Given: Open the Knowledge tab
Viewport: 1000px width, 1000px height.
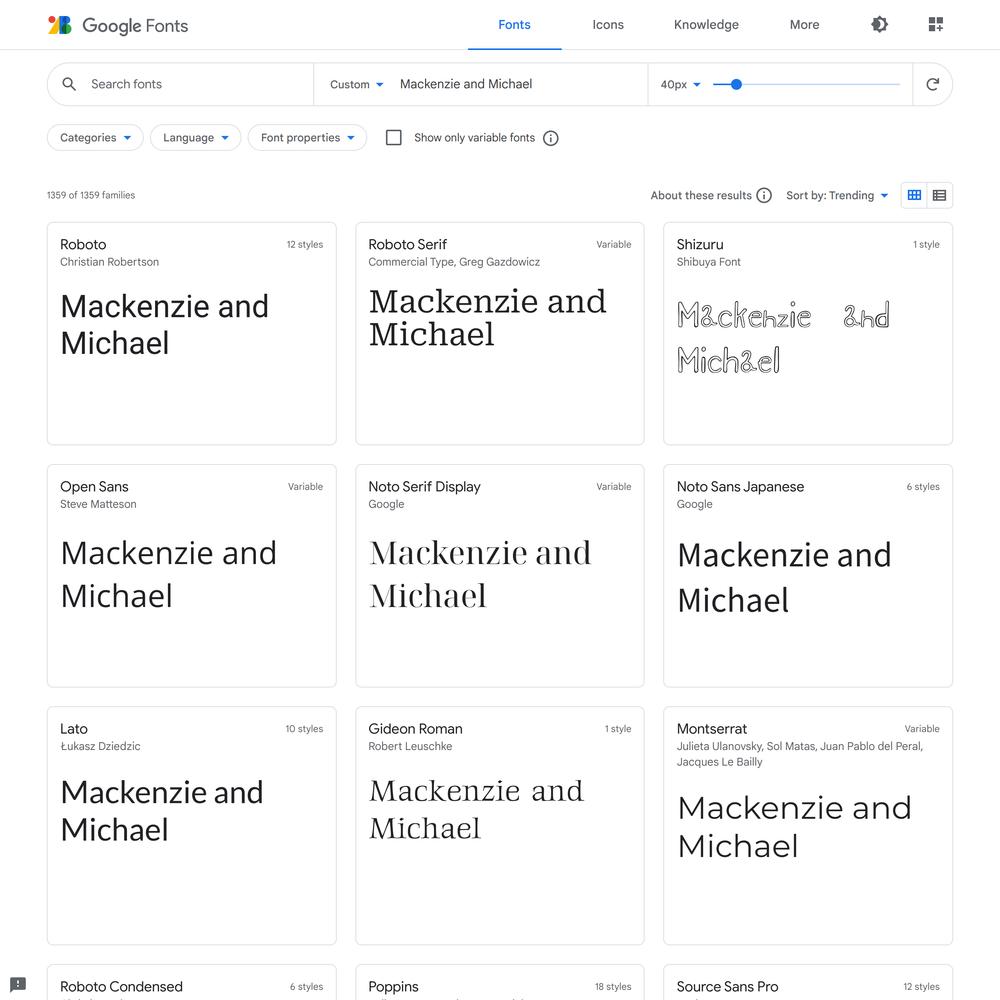Looking at the screenshot, I should click(x=706, y=25).
